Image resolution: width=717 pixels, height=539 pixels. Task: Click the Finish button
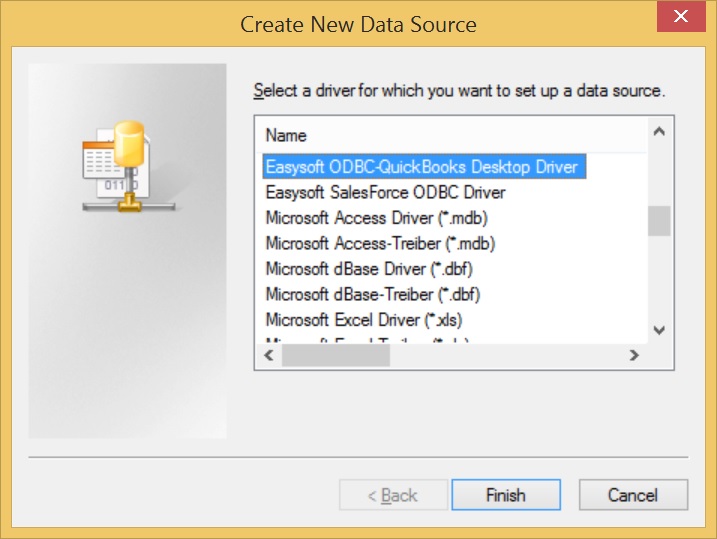point(506,495)
